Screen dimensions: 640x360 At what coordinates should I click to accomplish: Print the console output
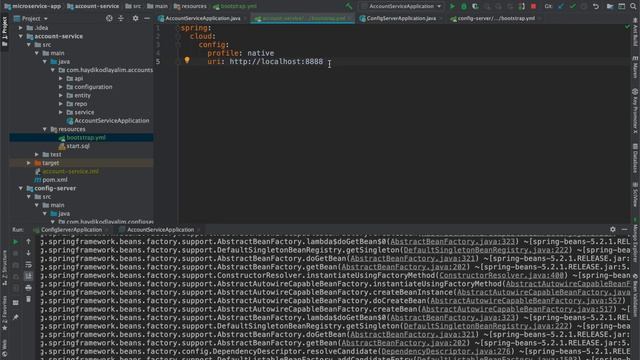pos(28,288)
